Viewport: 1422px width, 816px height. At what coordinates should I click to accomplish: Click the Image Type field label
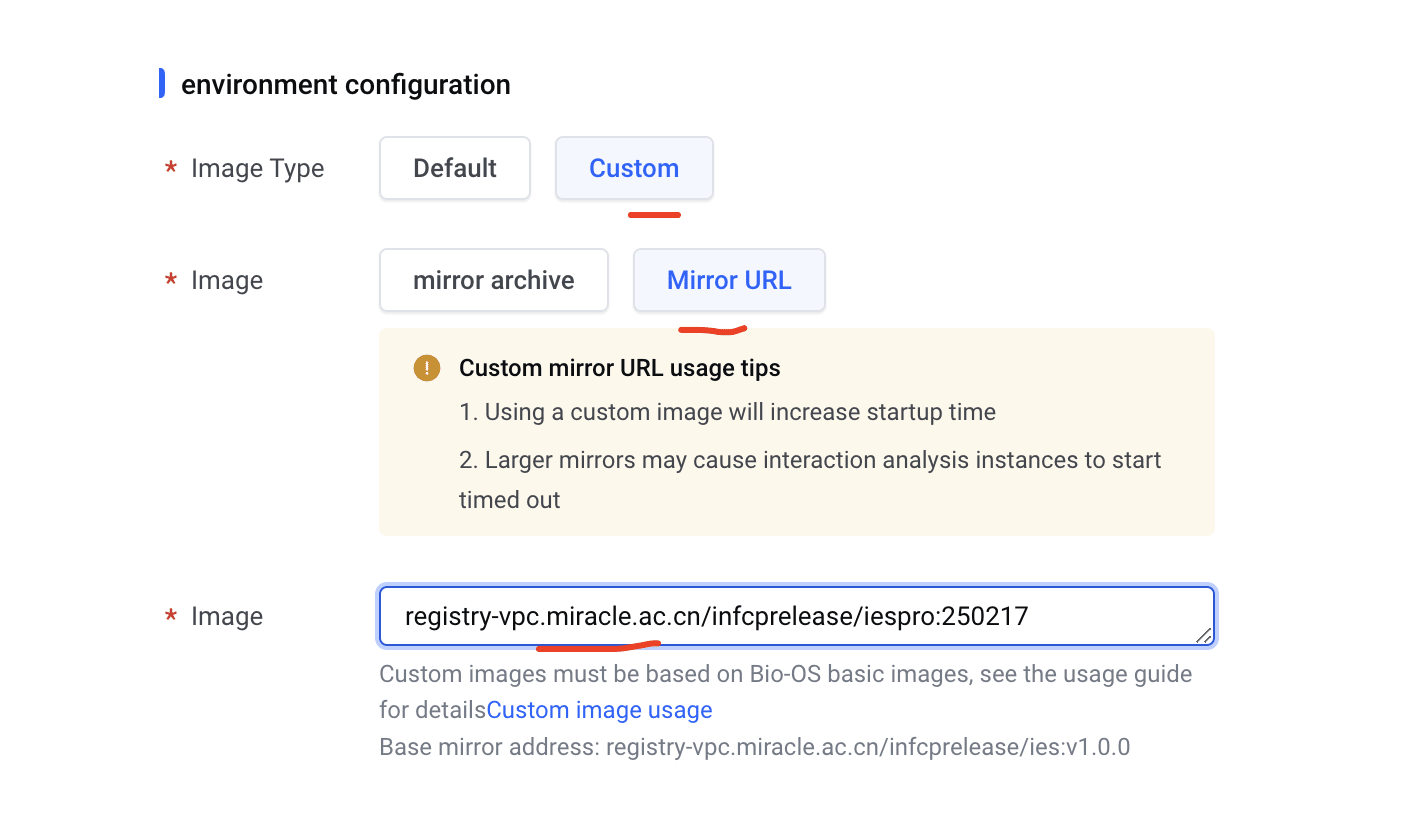tap(257, 168)
